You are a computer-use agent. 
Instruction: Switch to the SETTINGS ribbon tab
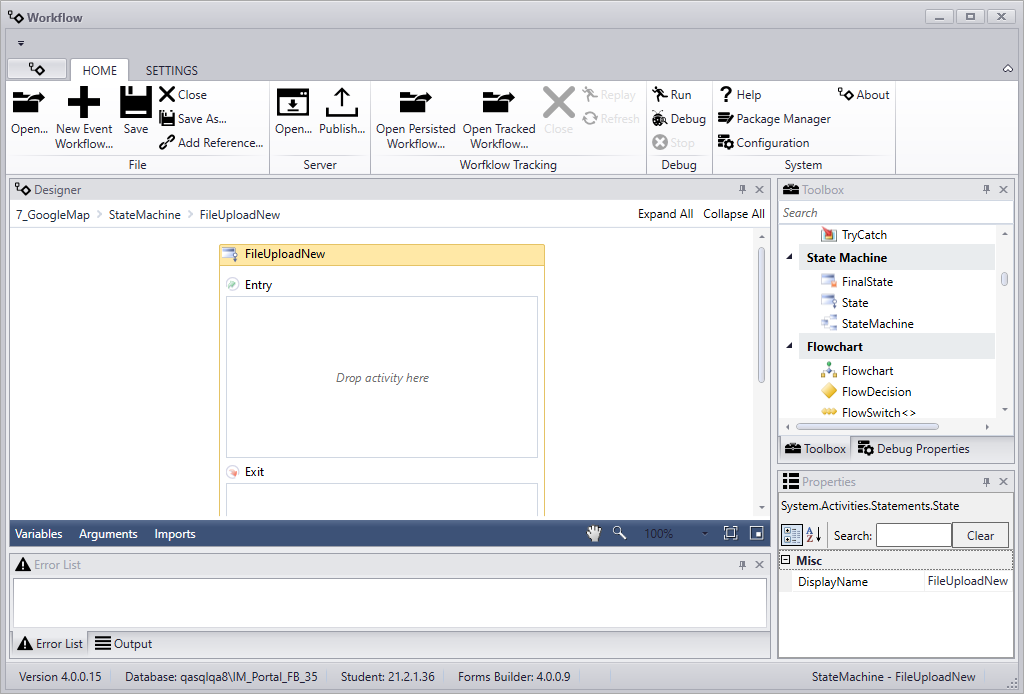[171, 70]
